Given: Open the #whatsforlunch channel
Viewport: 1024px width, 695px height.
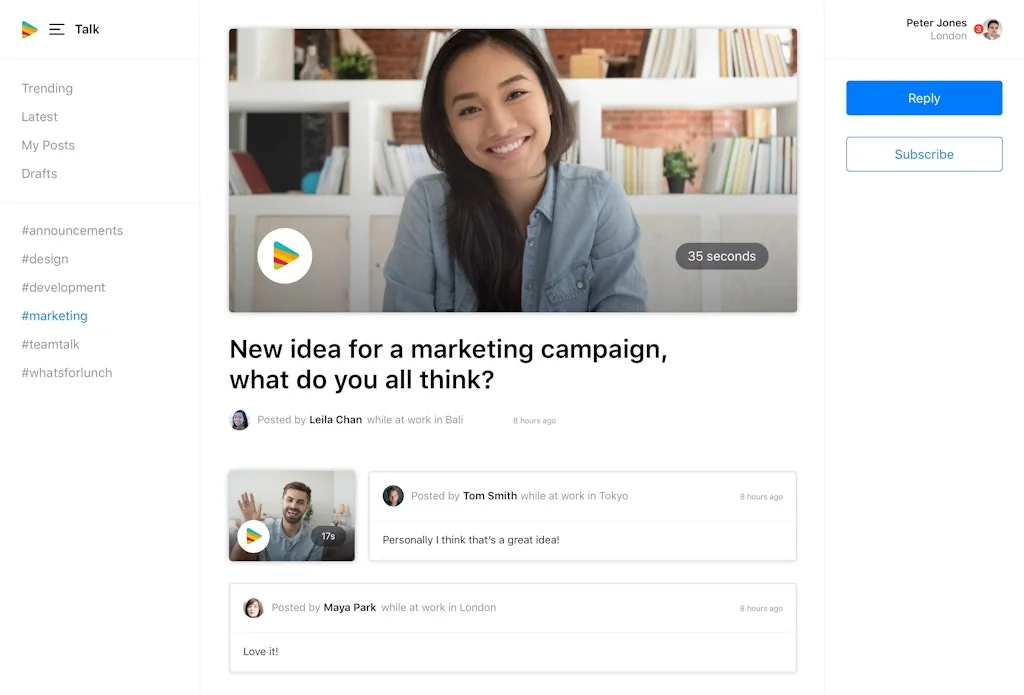Looking at the screenshot, I should click(67, 372).
